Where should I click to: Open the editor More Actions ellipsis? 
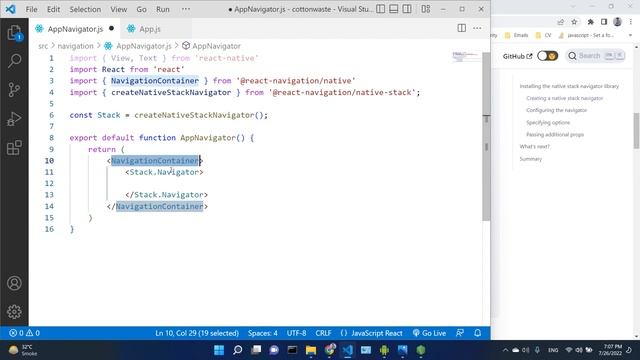click(x=477, y=28)
